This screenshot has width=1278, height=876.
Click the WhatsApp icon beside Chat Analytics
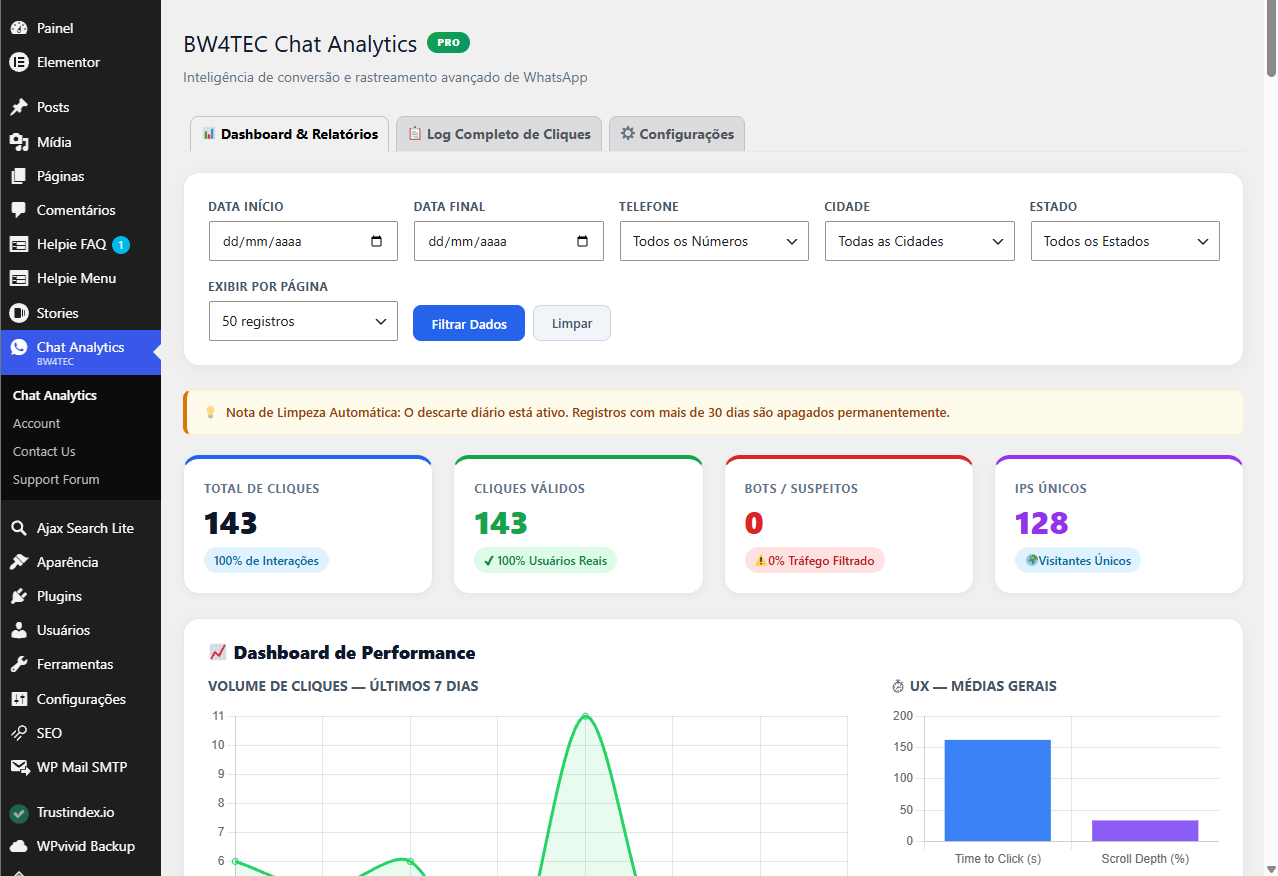click(x=19, y=348)
